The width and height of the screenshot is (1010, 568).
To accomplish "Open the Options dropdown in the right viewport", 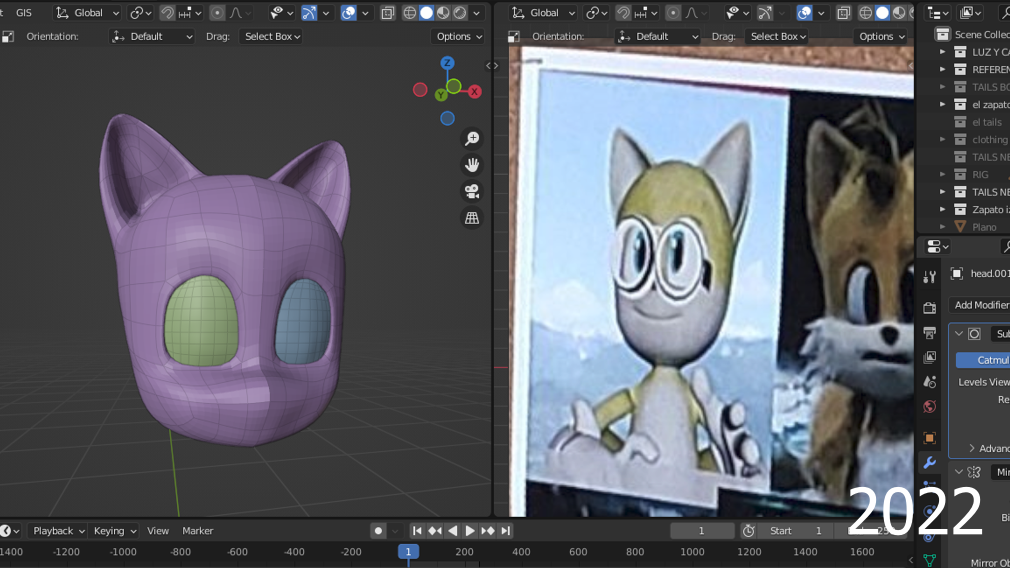I will coord(881,36).
